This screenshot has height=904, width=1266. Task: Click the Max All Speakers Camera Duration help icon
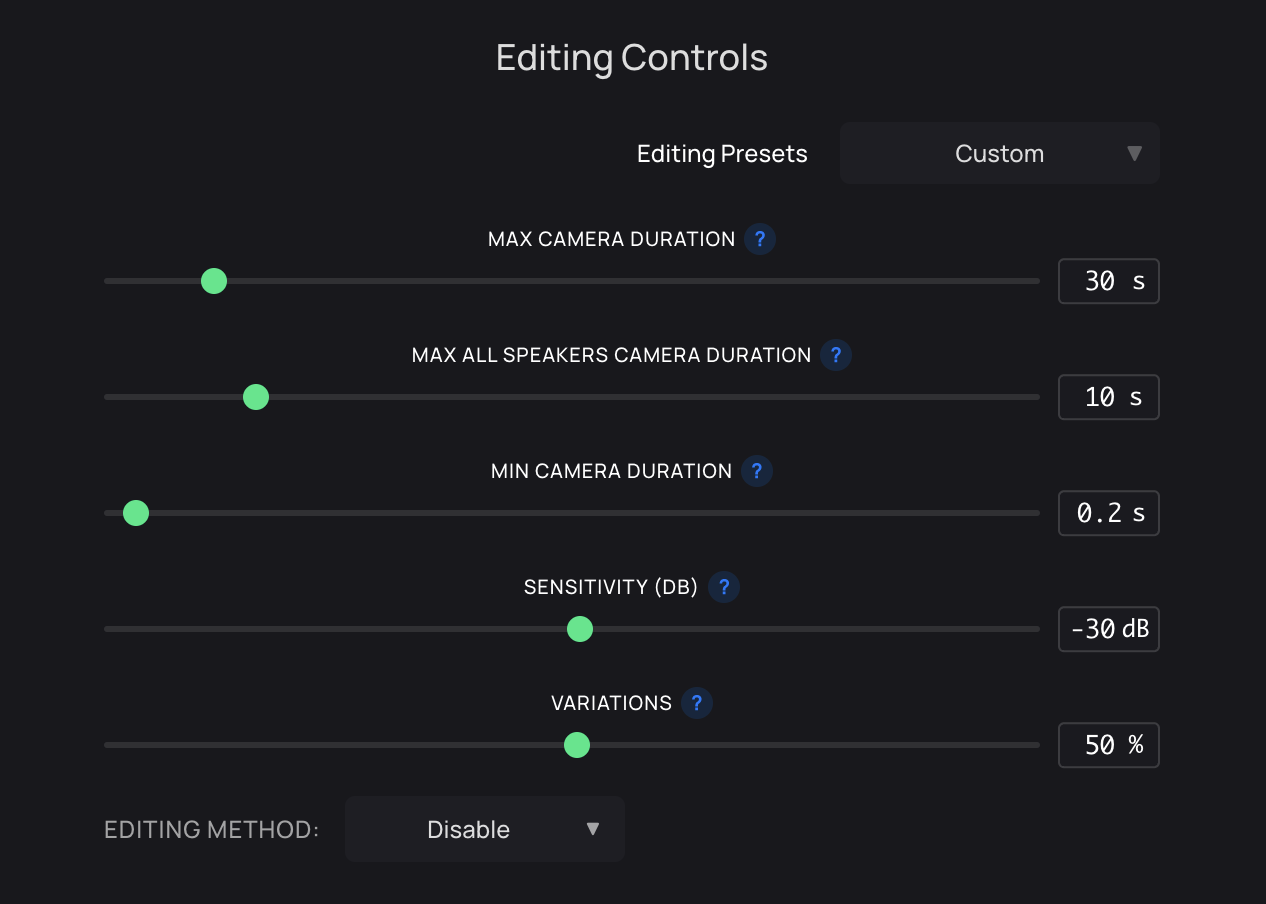point(835,355)
